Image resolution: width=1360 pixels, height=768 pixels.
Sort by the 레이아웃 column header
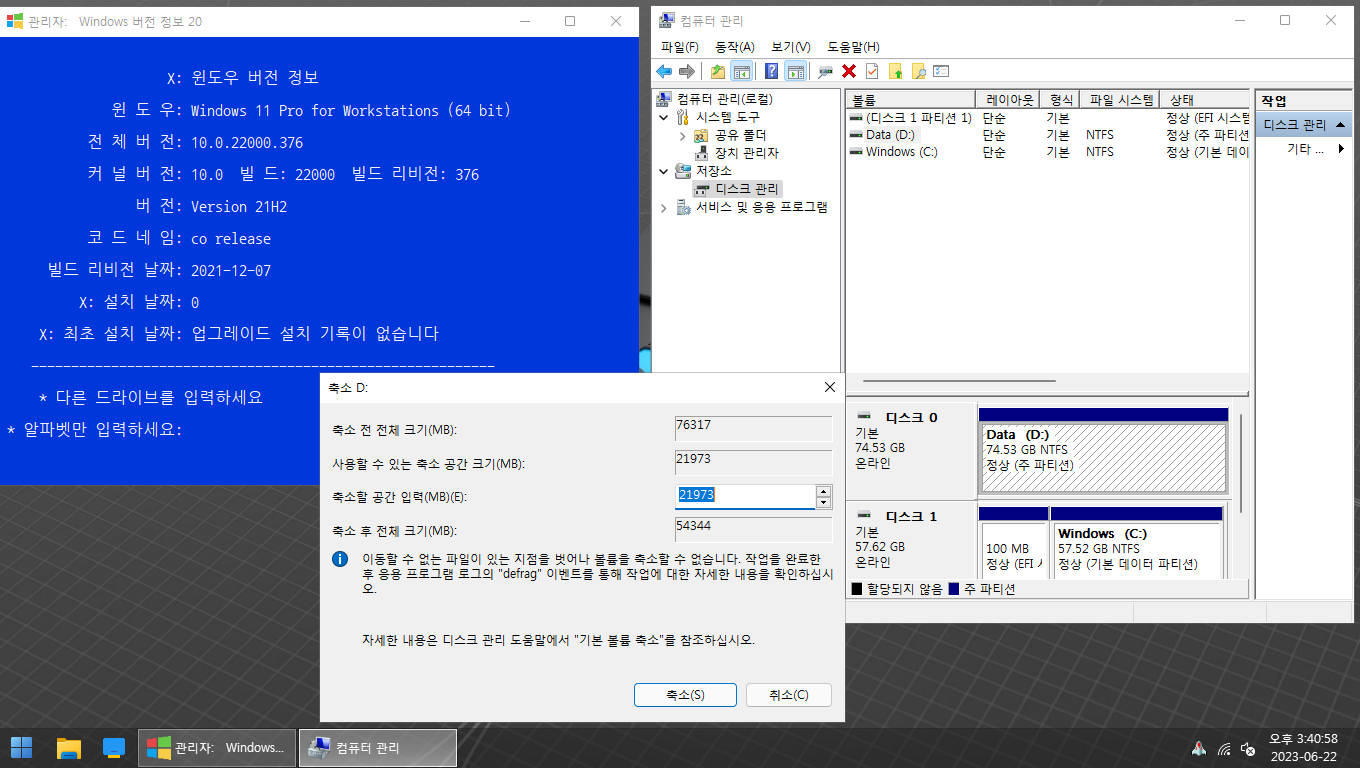click(1007, 100)
